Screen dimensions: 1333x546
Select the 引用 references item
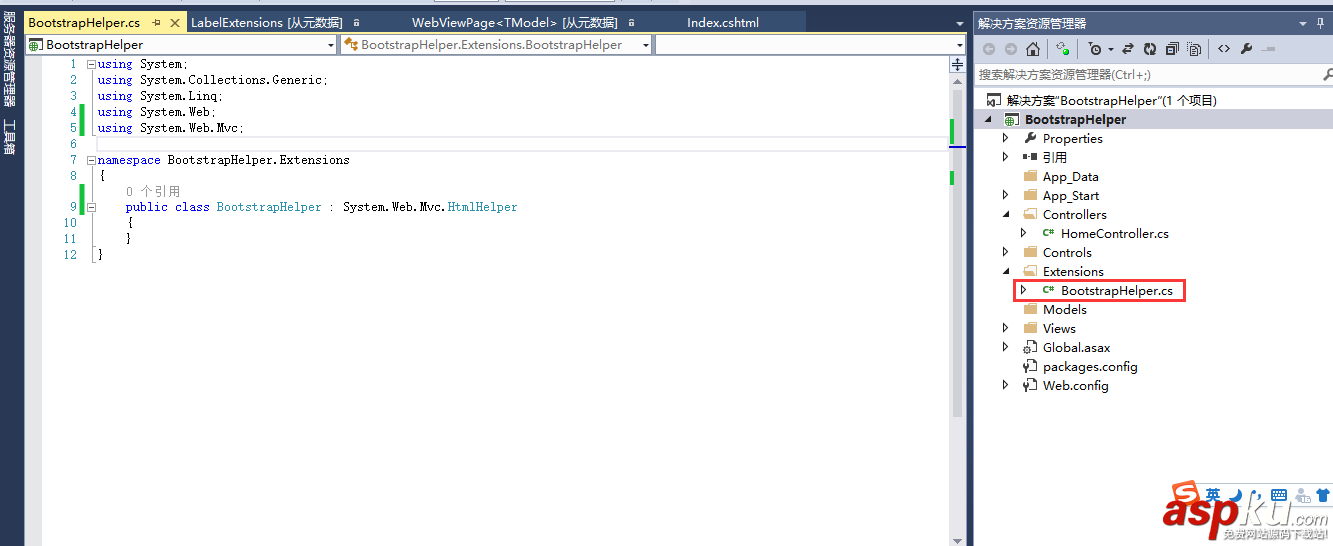point(1054,157)
